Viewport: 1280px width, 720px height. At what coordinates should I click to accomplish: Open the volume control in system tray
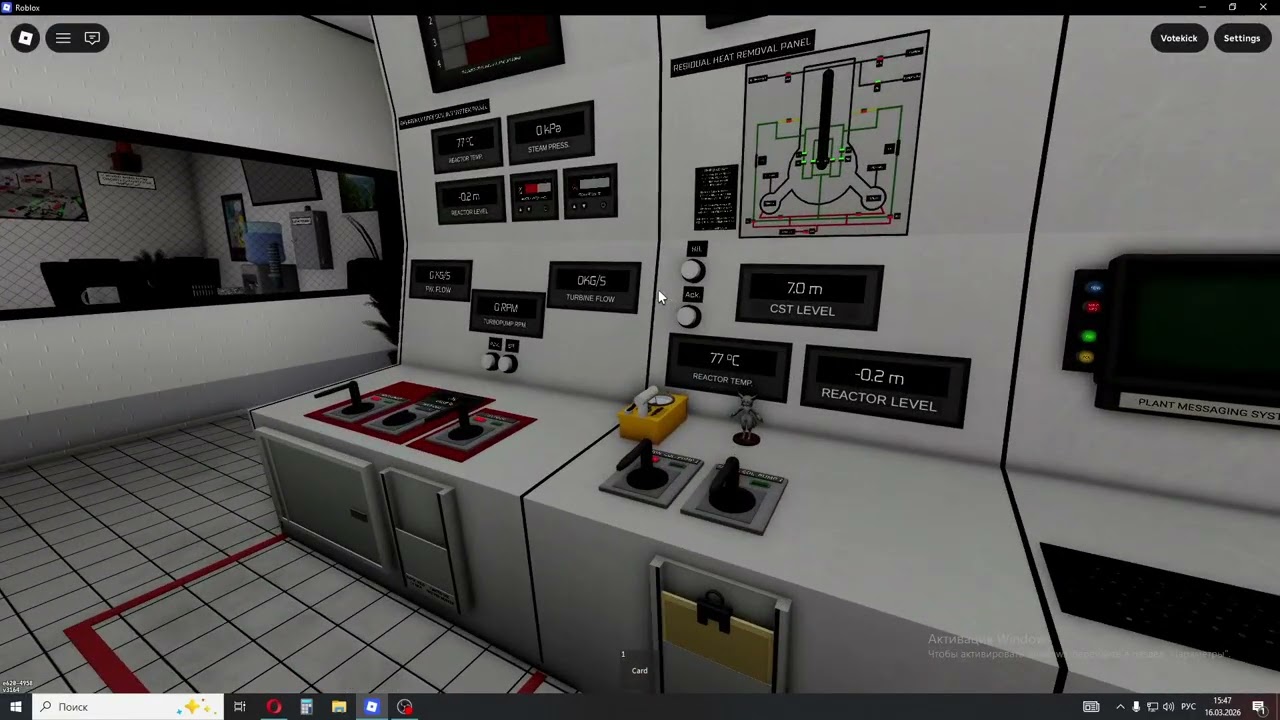point(1169,707)
